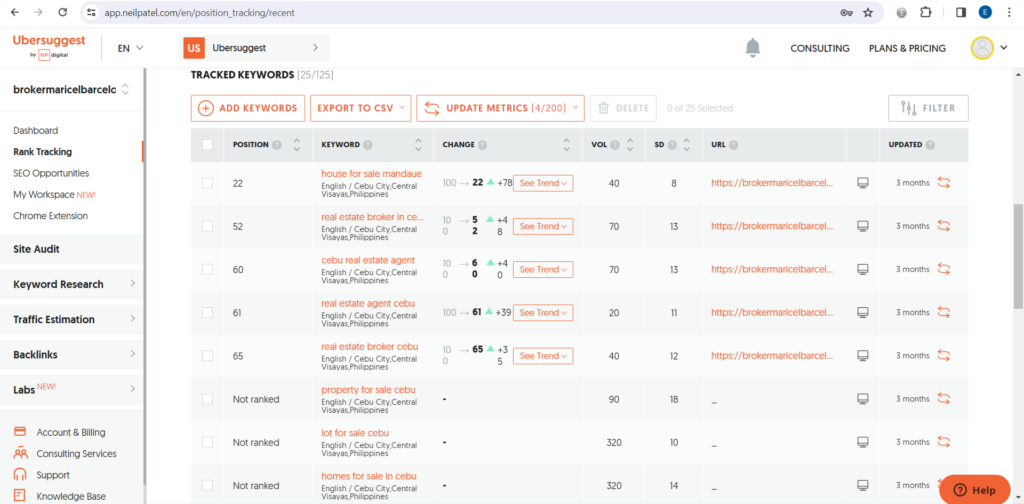Open the UPDATE METRICS dropdown
The height and width of the screenshot is (504, 1024).
point(500,108)
